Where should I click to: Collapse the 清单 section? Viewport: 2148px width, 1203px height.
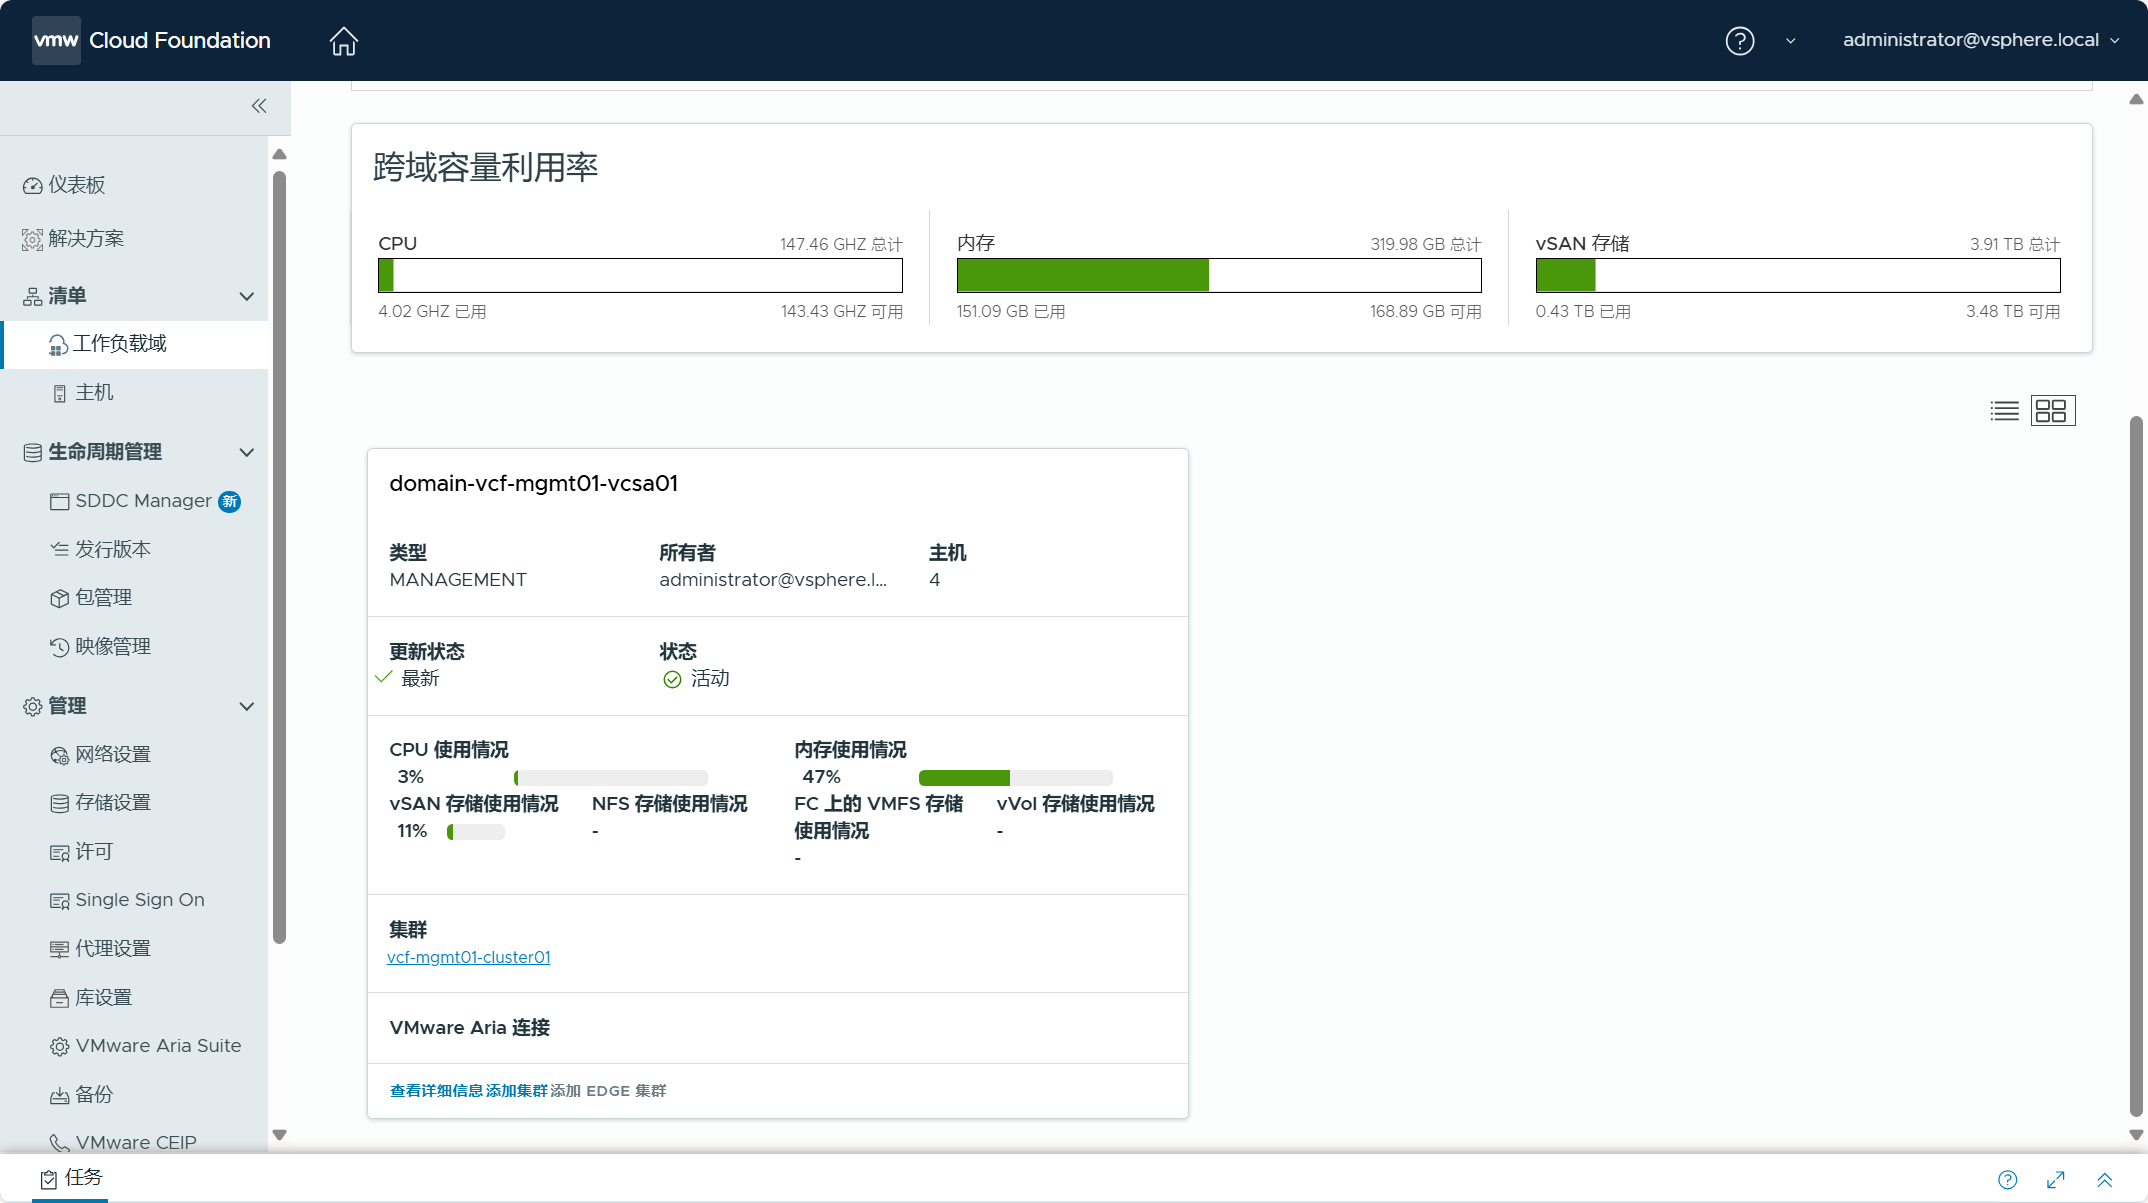pos(246,296)
